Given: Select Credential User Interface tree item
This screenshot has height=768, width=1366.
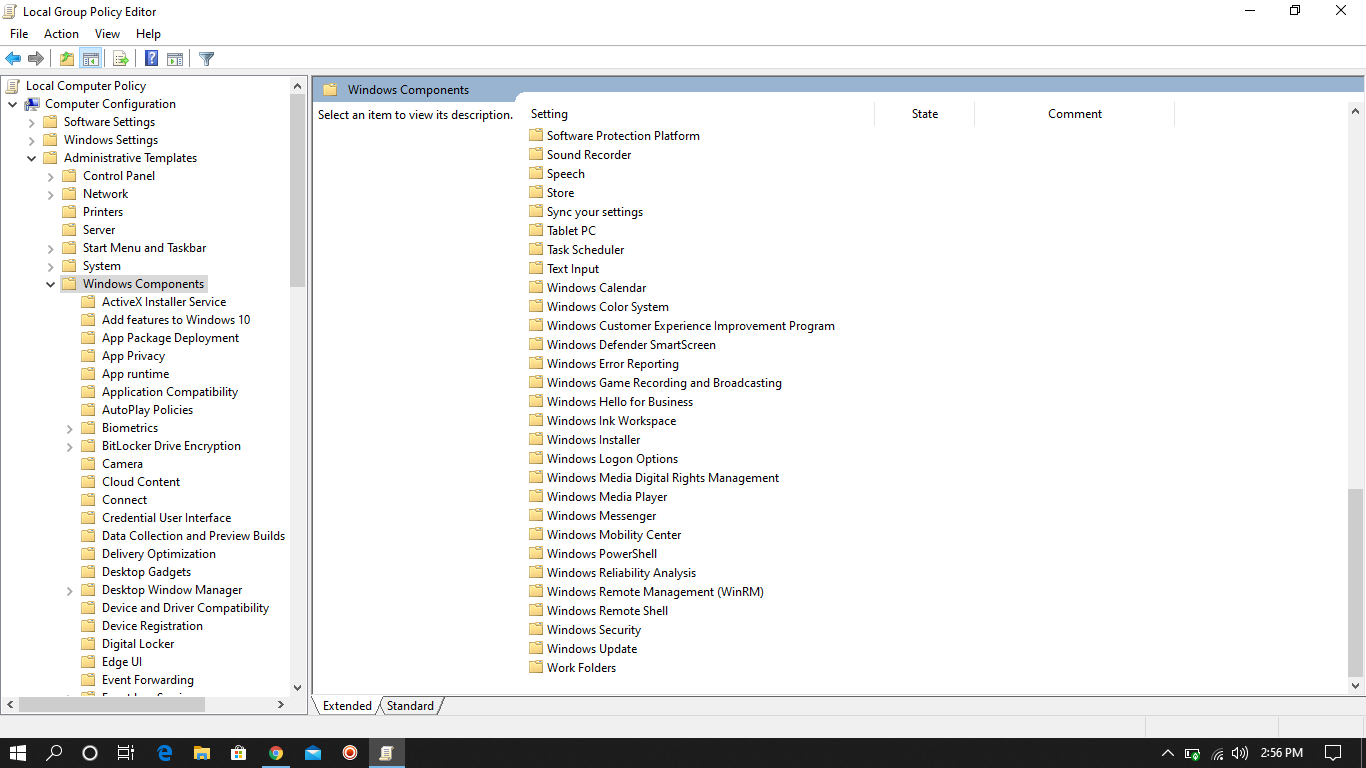Looking at the screenshot, I should pyautogui.click(x=166, y=518).
